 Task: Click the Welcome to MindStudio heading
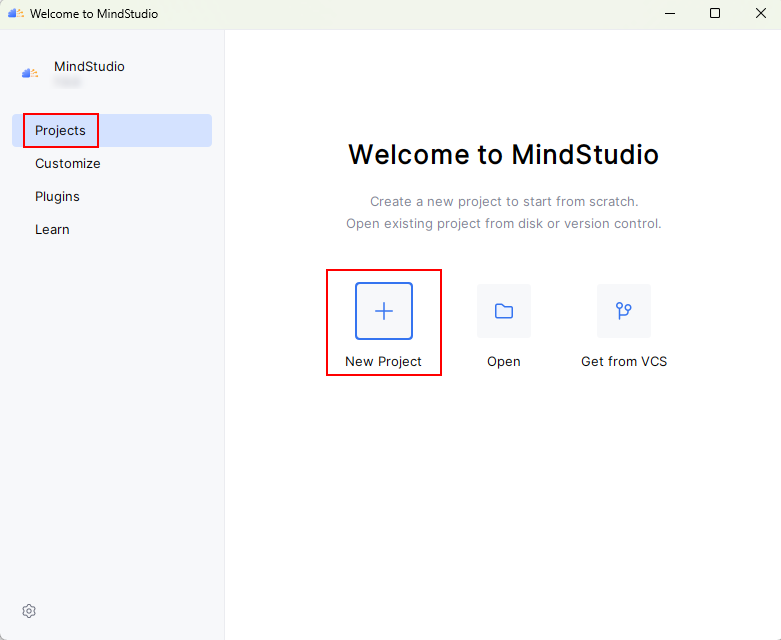point(503,154)
